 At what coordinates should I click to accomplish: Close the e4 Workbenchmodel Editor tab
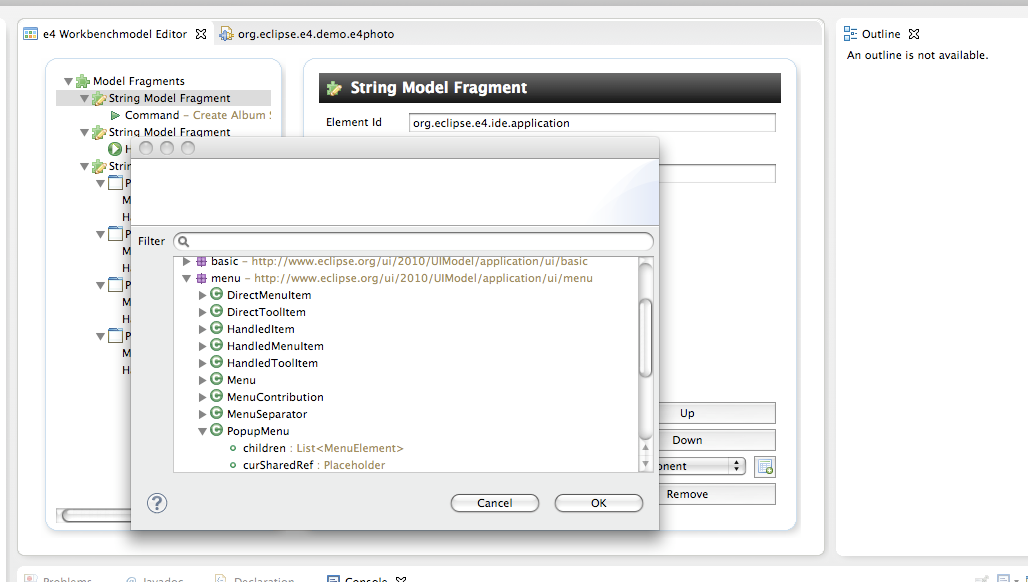click(201, 34)
